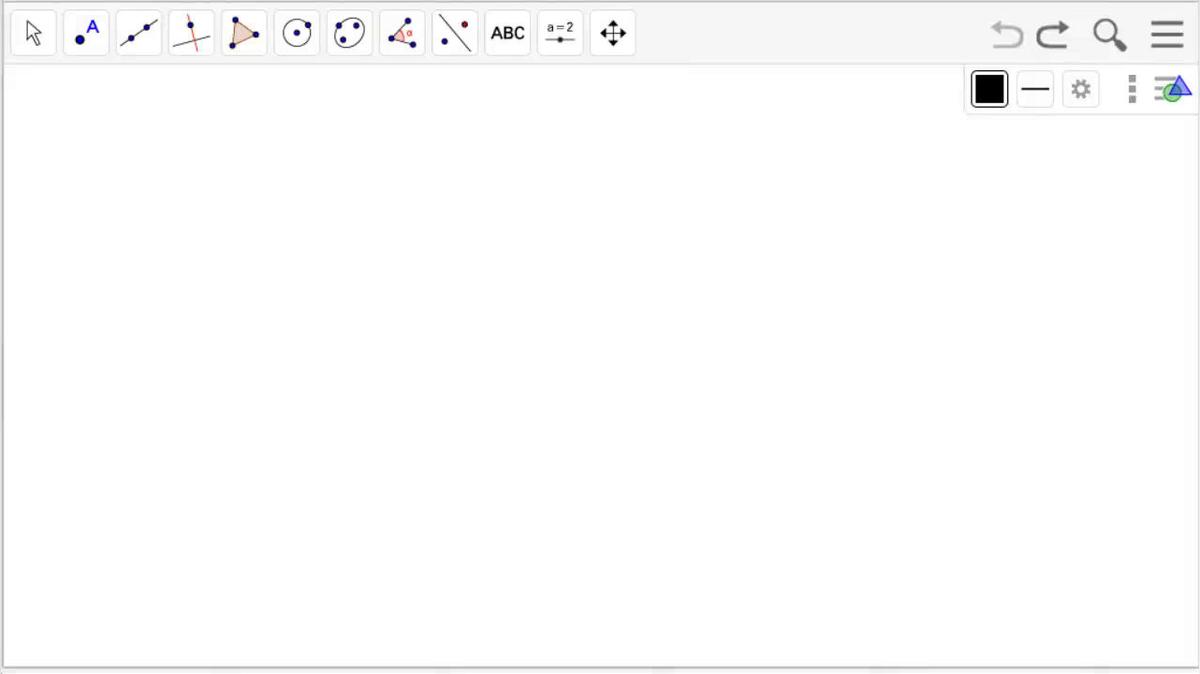The image size is (1200, 674).
Task: Pick the Perpendicular Line tool
Action: [x=191, y=34]
